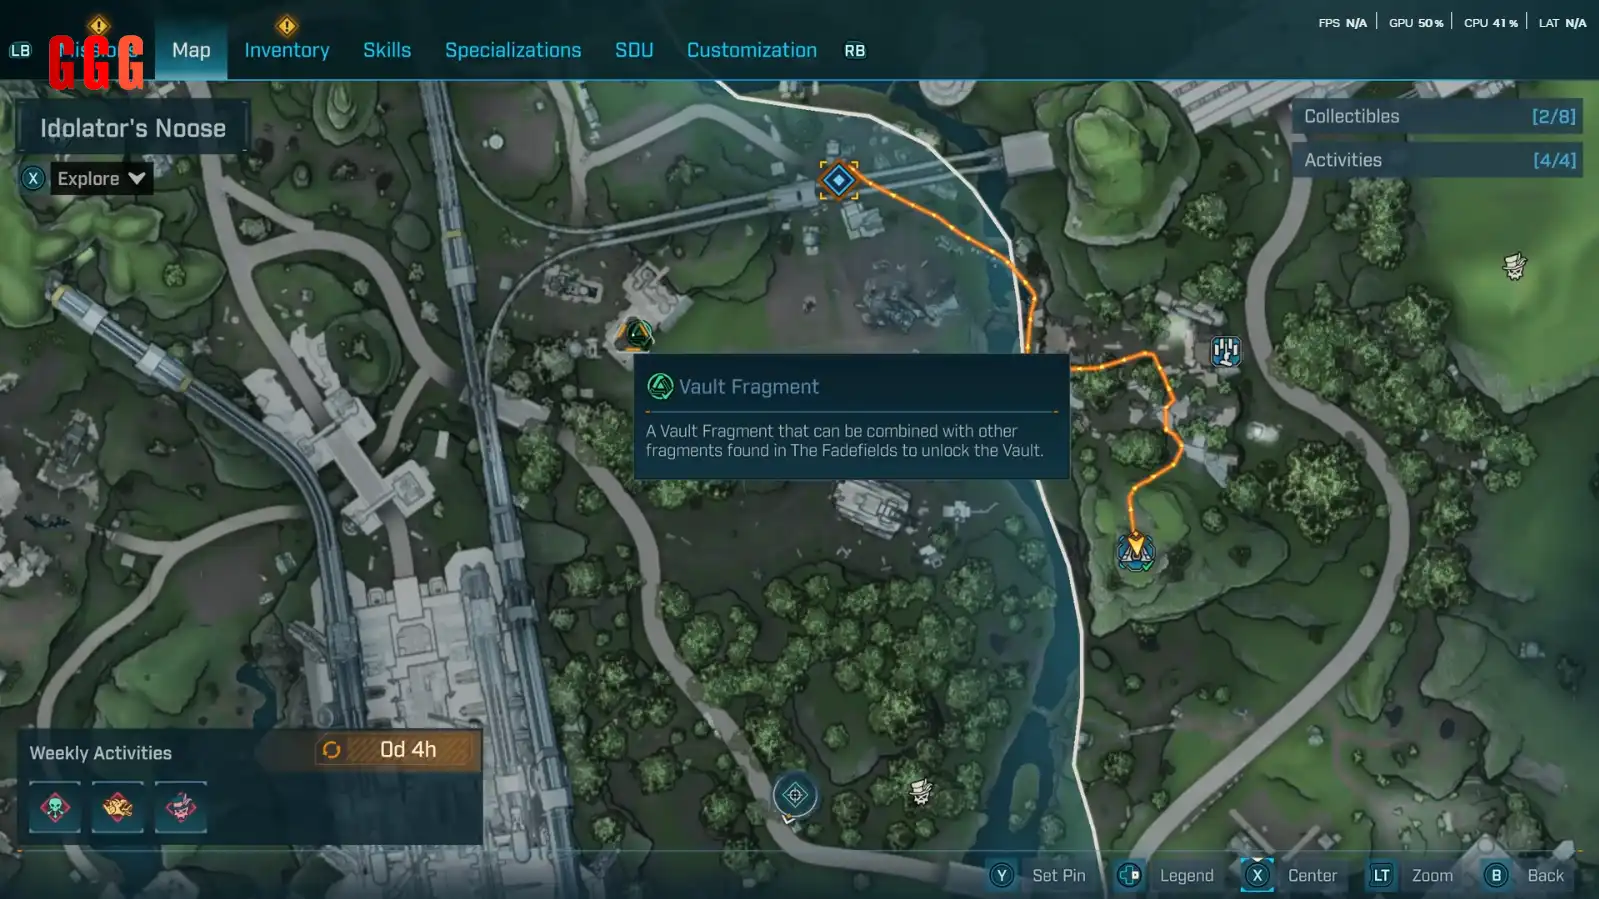Click the Weekly Activities label
The width and height of the screenshot is (1599, 899).
click(100, 753)
